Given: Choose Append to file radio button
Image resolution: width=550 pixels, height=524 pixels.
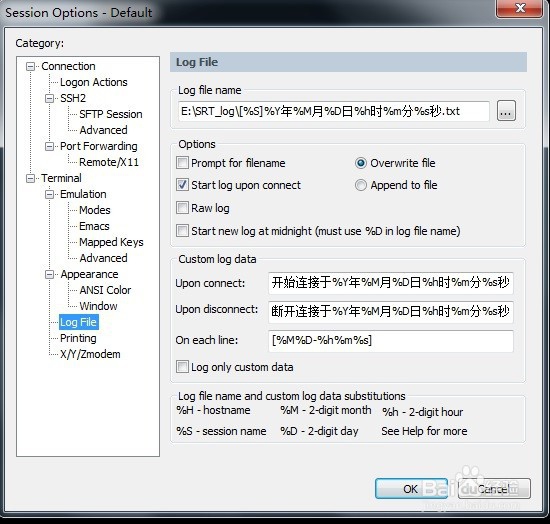Looking at the screenshot, I should coord(361,185).
